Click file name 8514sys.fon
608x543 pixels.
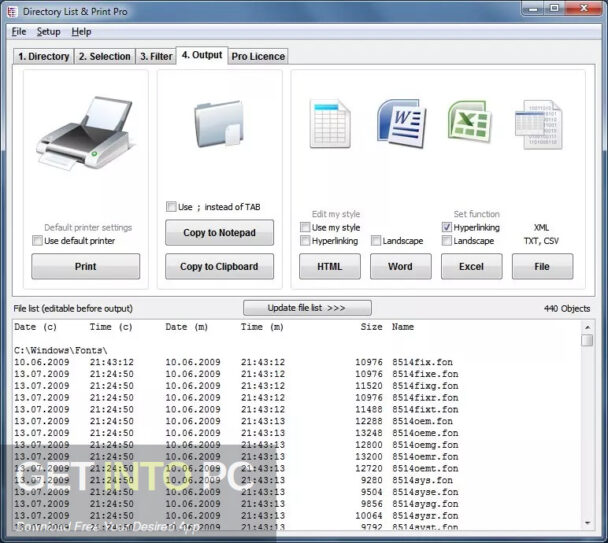(x=422, y=480)
